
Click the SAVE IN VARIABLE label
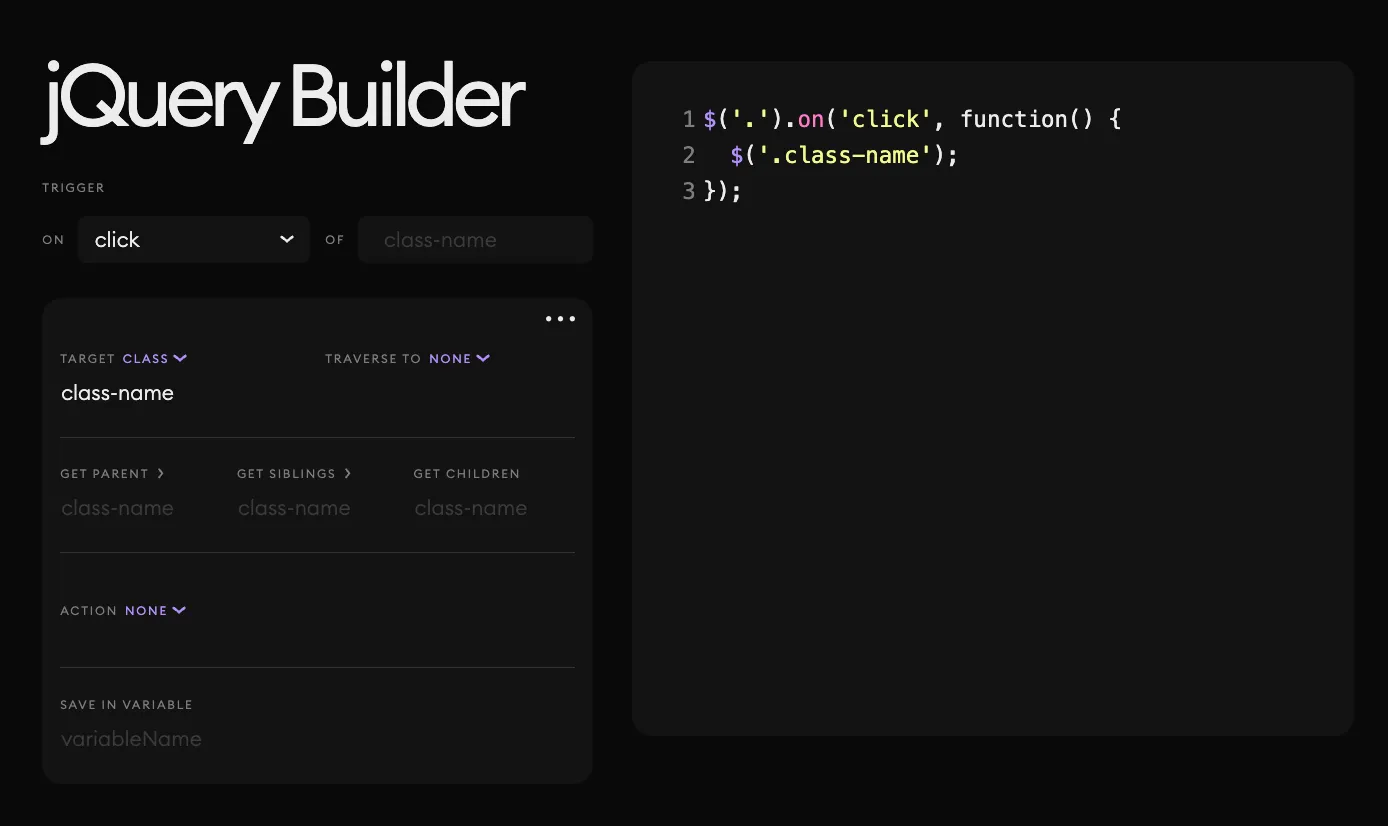tap(126, 705)
